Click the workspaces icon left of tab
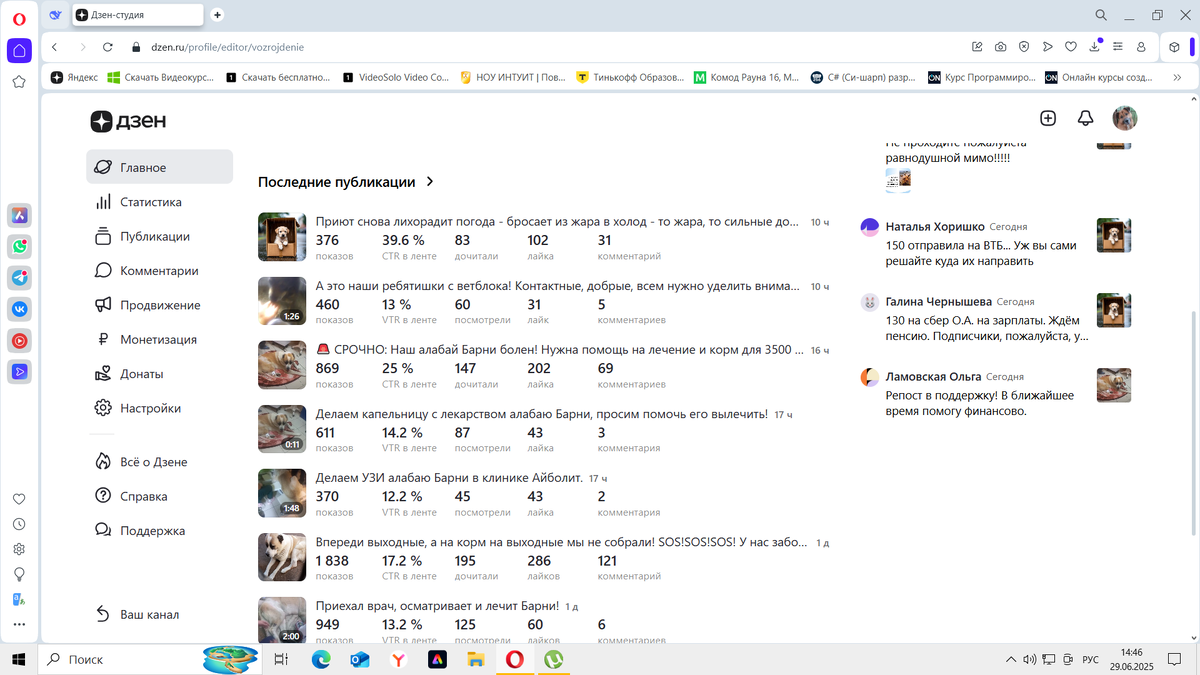The width and height of the screenshot is (1200, 675). coord(55,15)
